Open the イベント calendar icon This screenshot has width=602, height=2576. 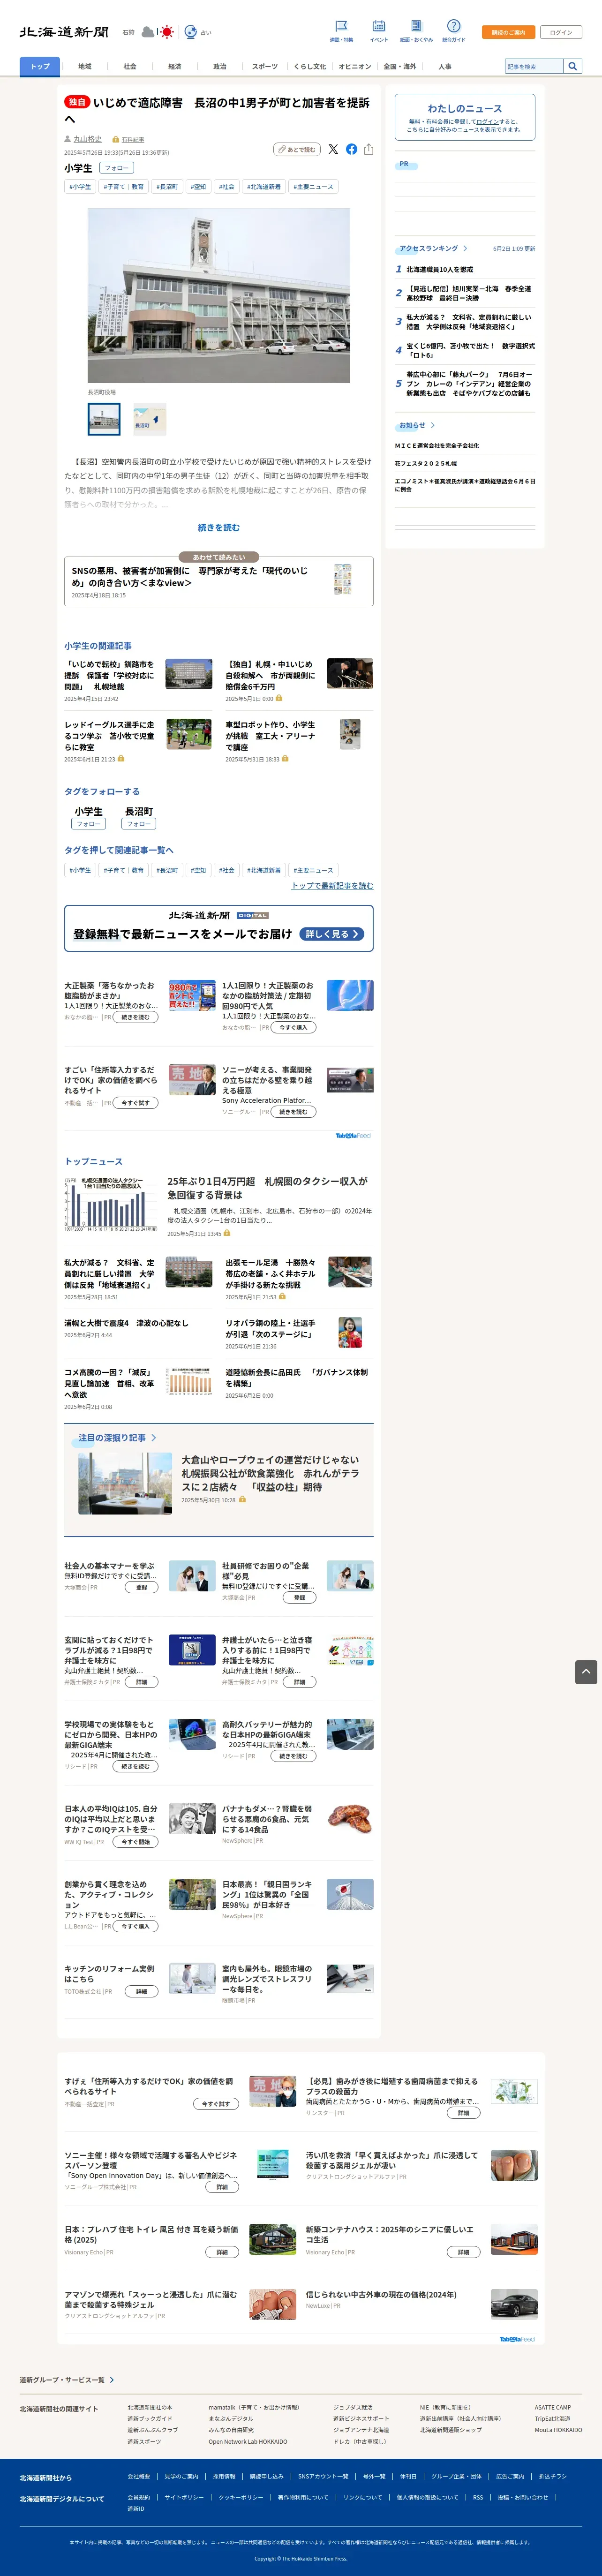click(379, 26)
